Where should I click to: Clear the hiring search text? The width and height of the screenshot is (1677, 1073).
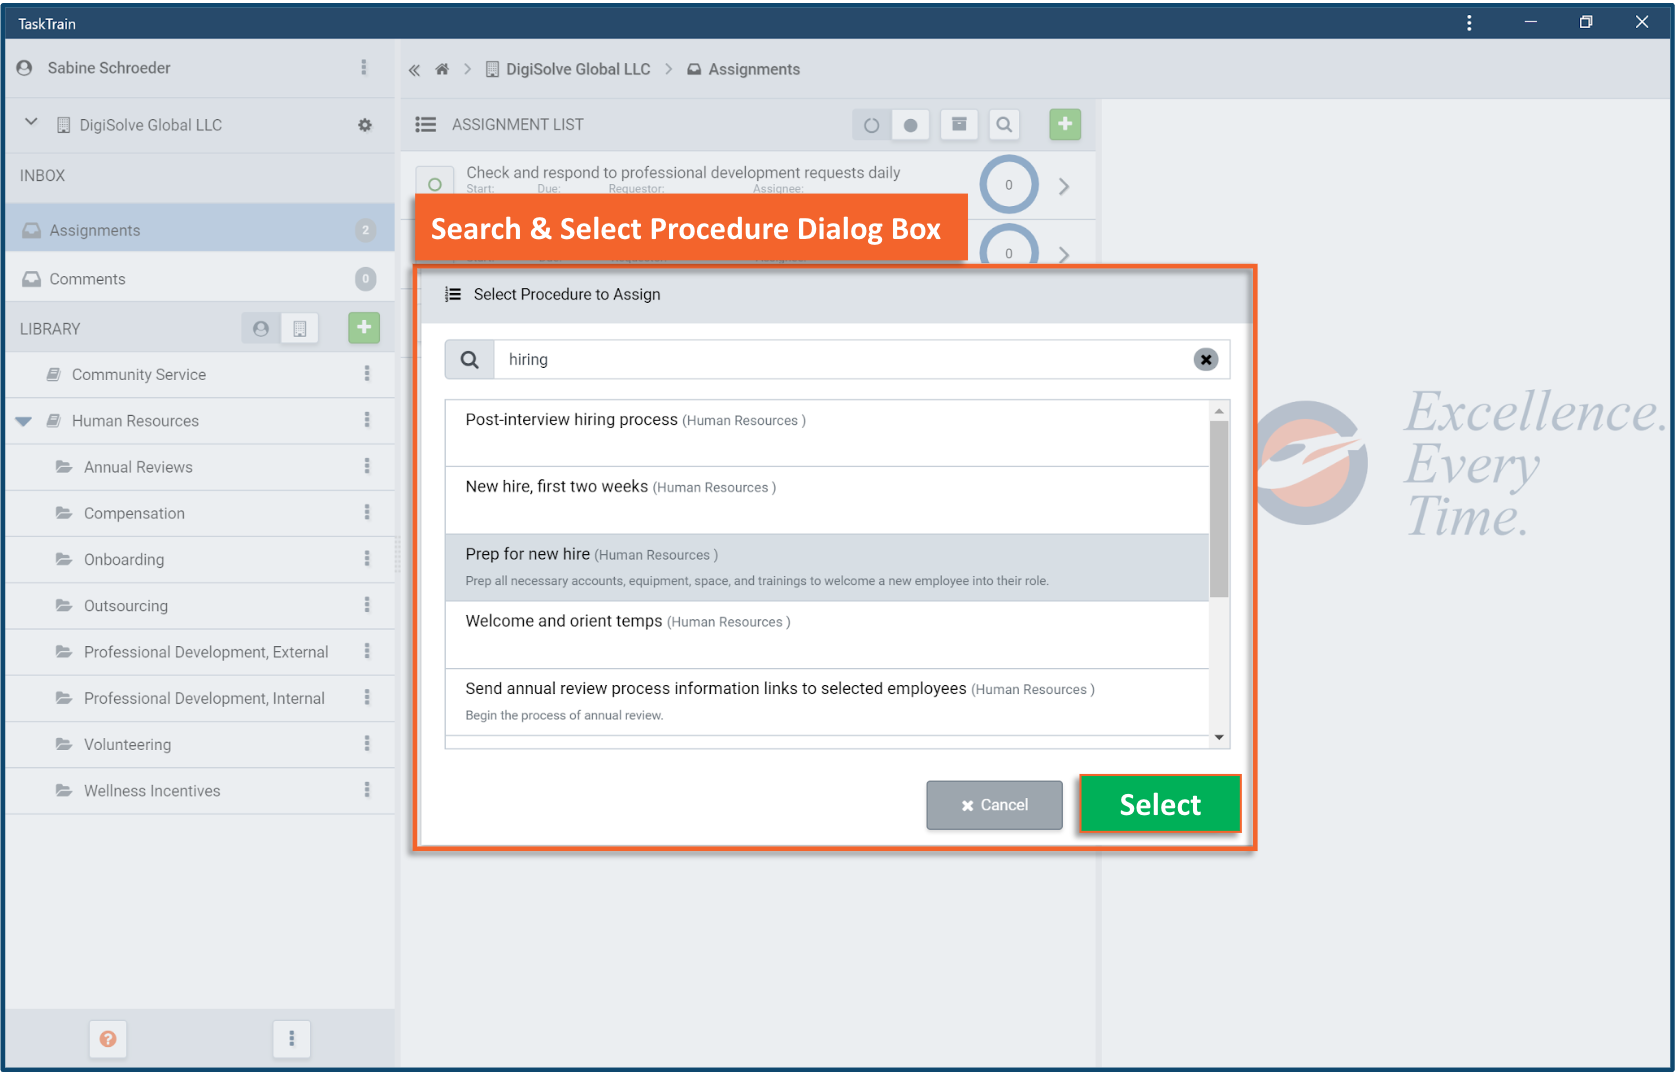(x=1206, y=359)
